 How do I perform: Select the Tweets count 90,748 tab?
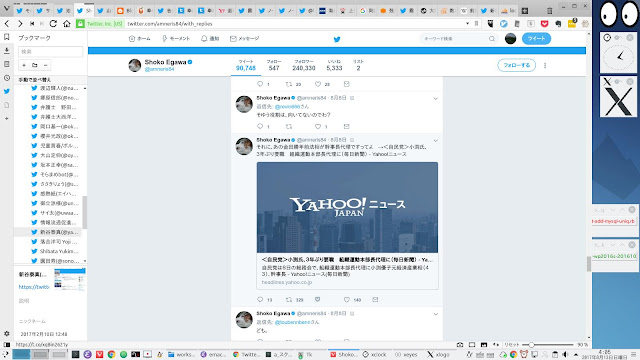246,65
